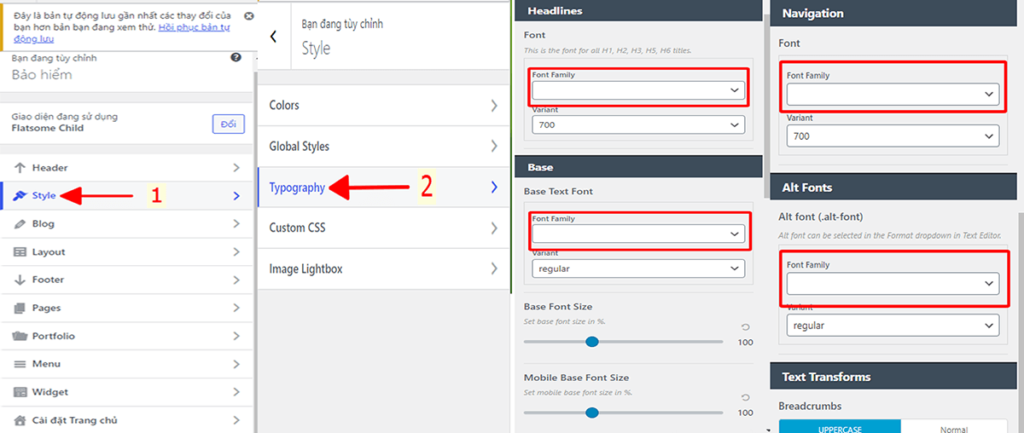Click the Header arrow icon in sidebar

click(x=20, y=168)
